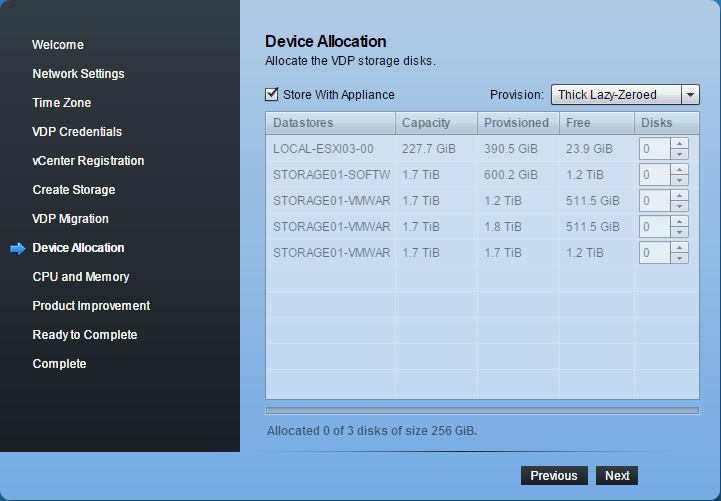Click the Disks input for LOCAL-ESXI03-00
Image resolution: width=721 pixels, height=501 pixels.
click(654, 149)
